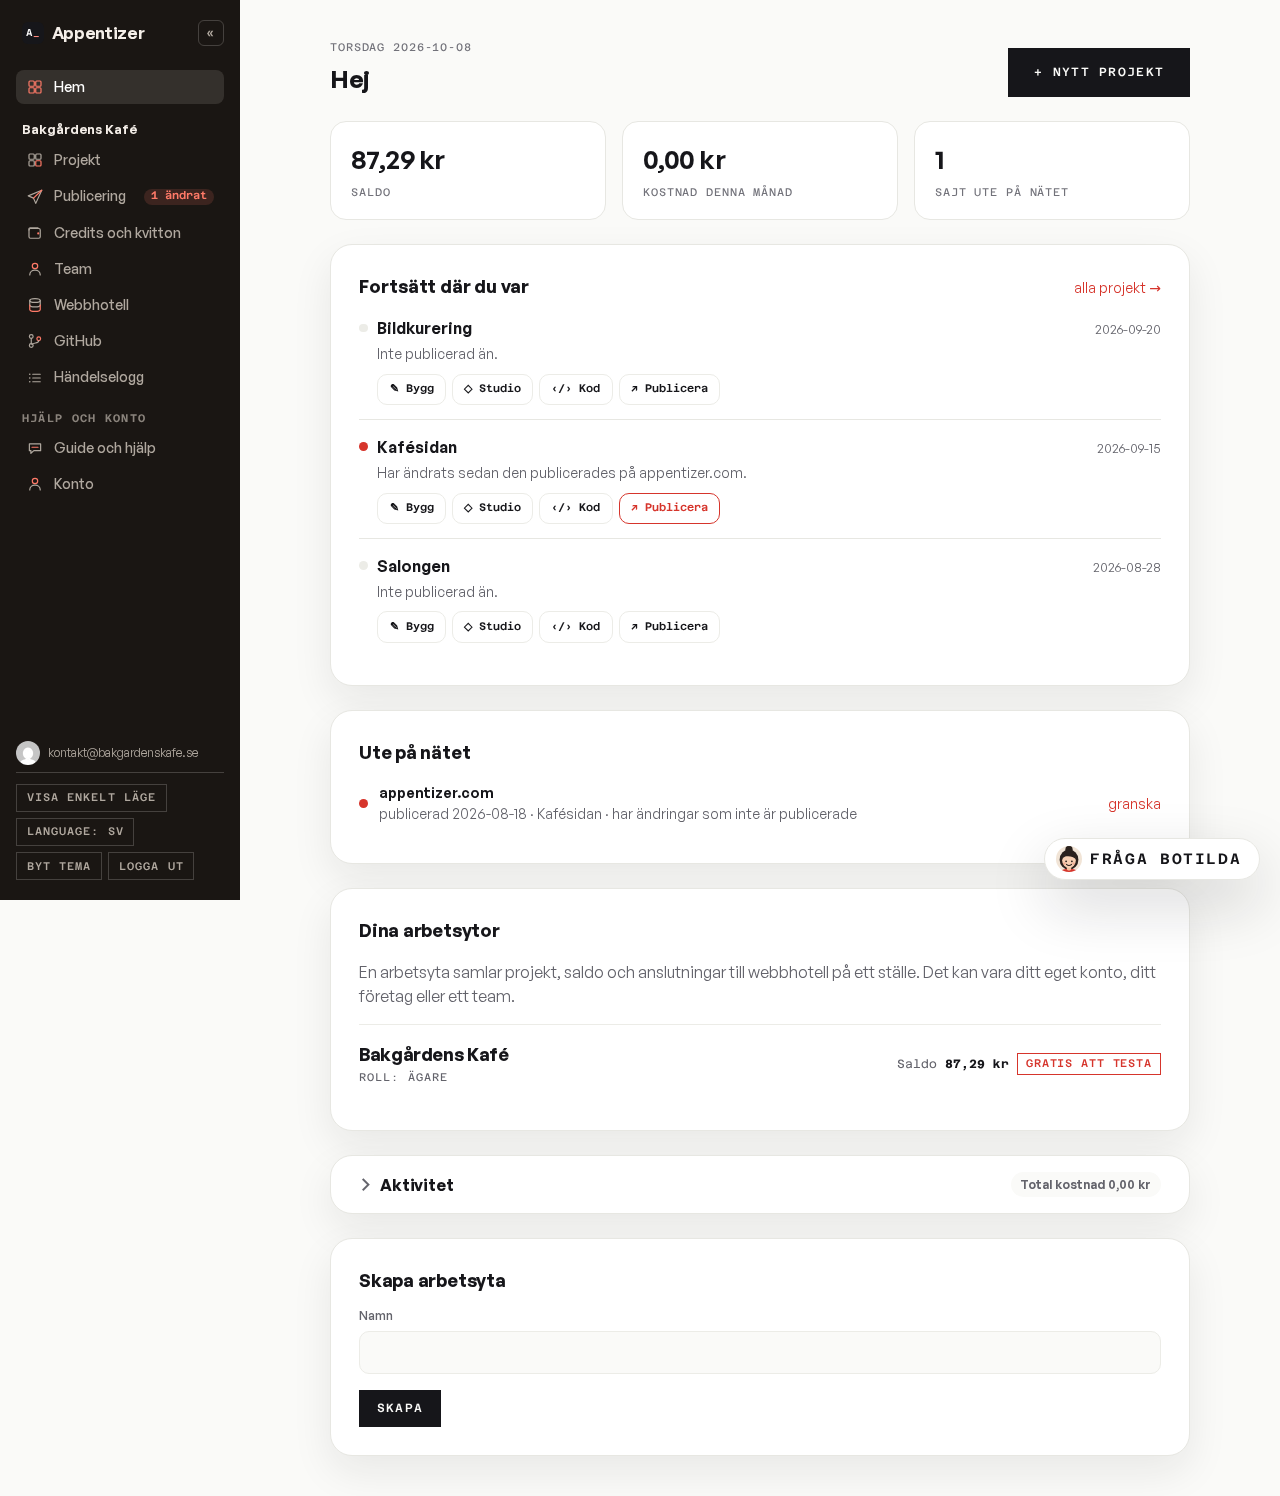
Task: Toggle Visa enkelt läge
Action: [91, 798]
